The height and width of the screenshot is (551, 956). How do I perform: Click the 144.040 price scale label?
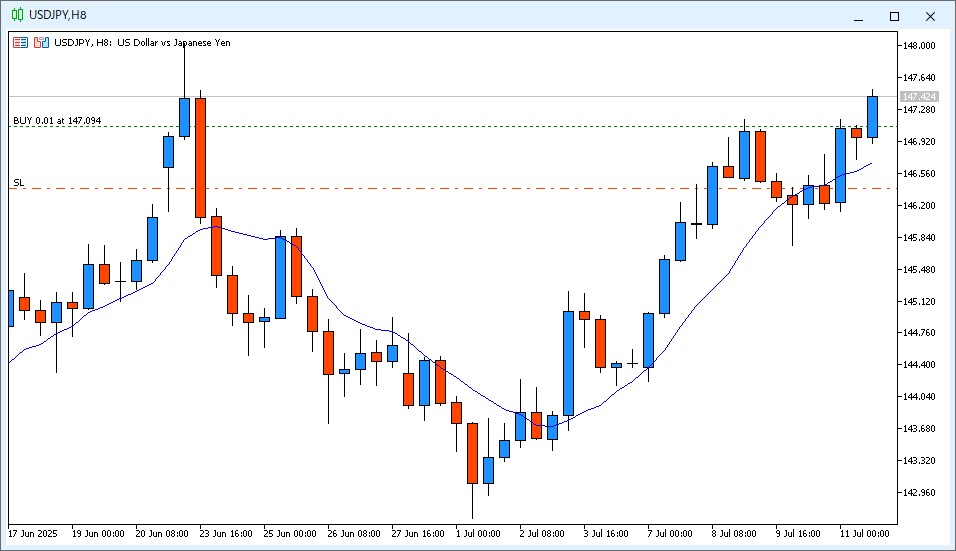[919, 397]
